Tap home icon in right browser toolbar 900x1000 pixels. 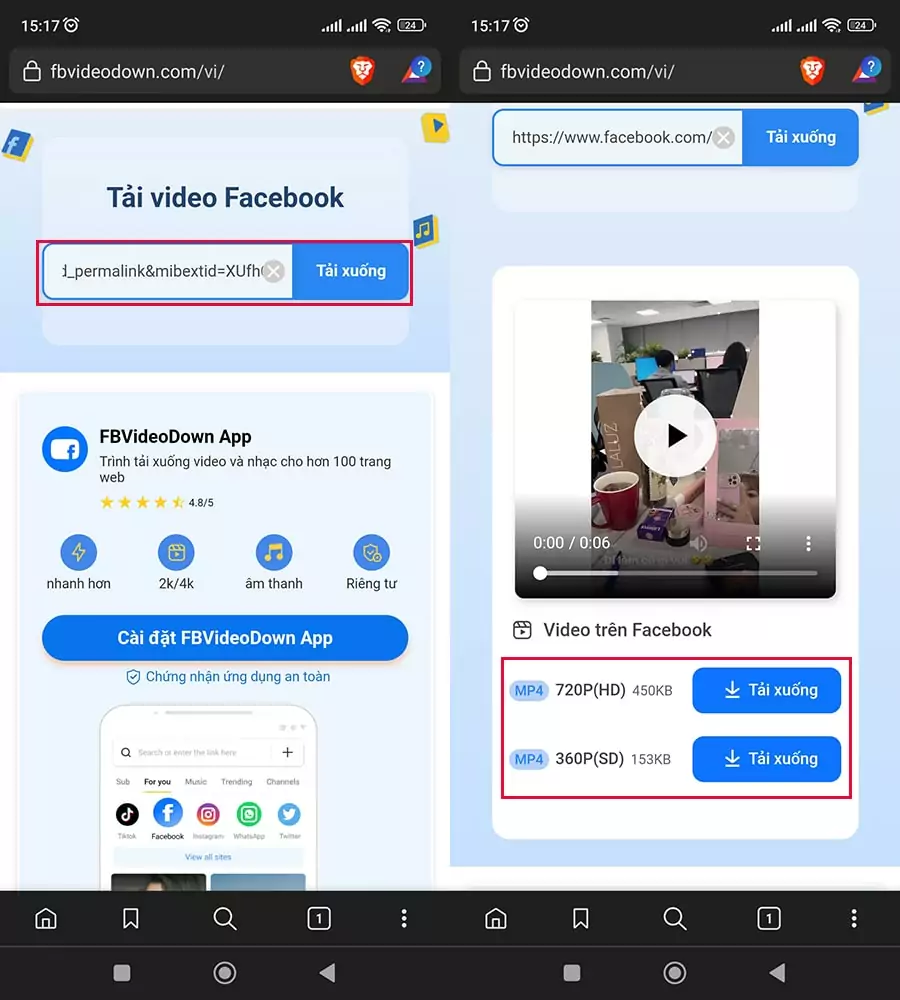pos(496,918)
